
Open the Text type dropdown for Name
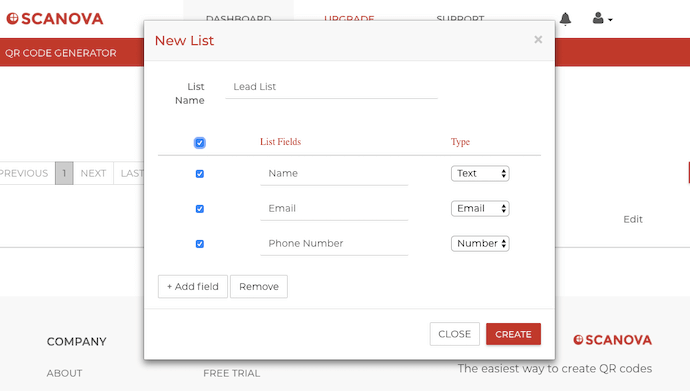point(480,173)
